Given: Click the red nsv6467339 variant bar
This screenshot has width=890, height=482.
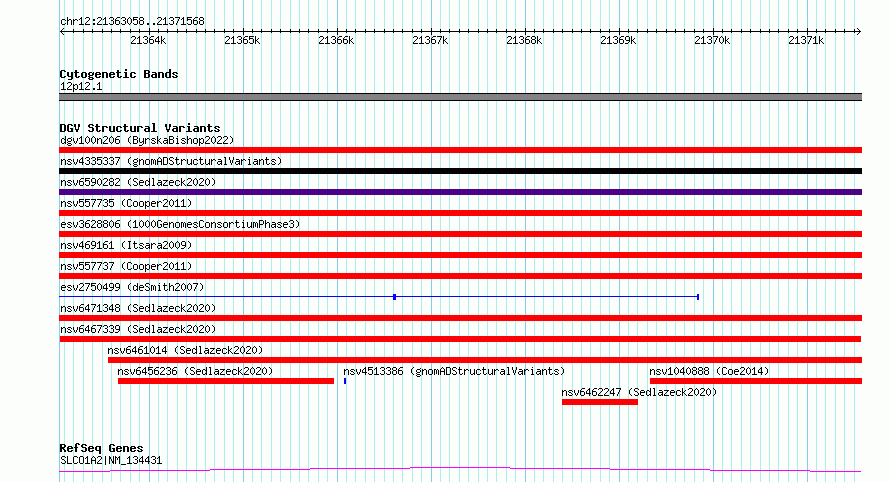Looking at the screenshot, I should [460, 339].
